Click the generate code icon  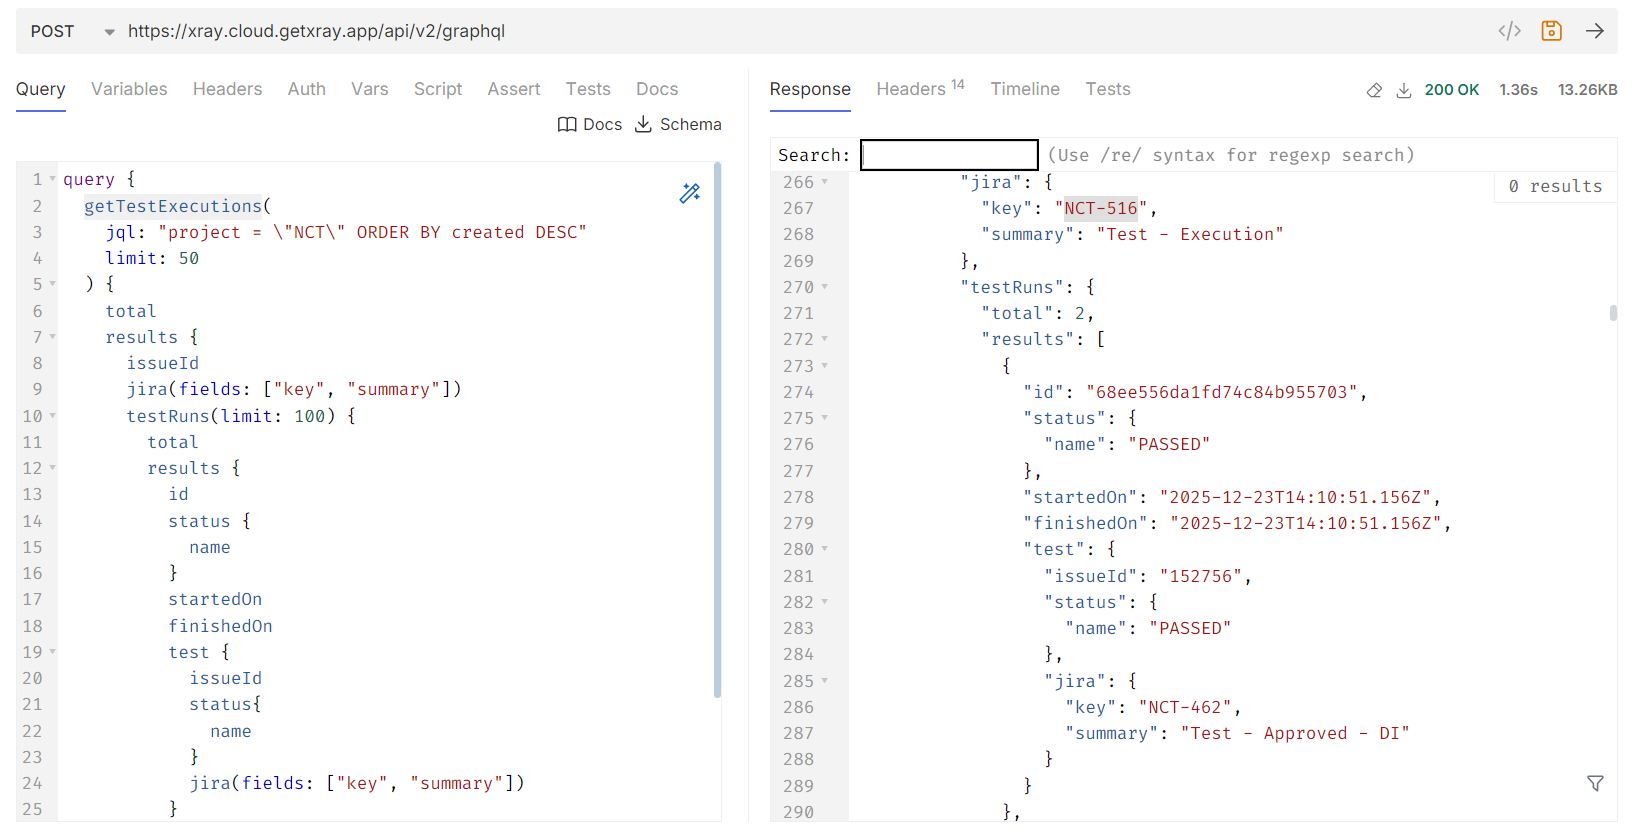1509,31
